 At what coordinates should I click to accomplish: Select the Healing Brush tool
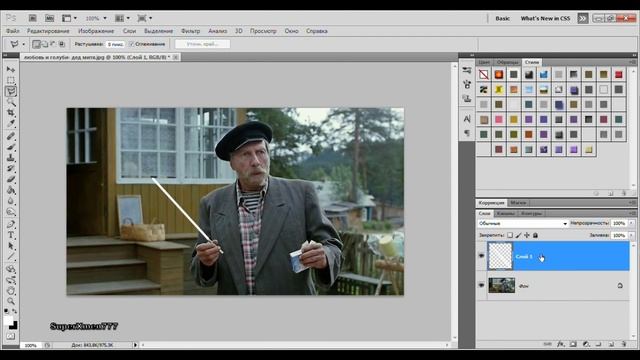click(11, 136)
